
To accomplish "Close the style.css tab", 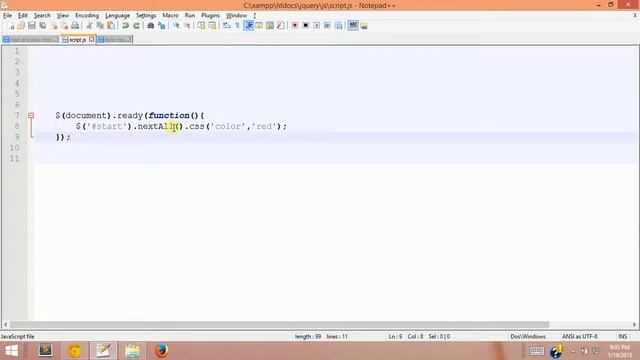I will pos(128,40).
